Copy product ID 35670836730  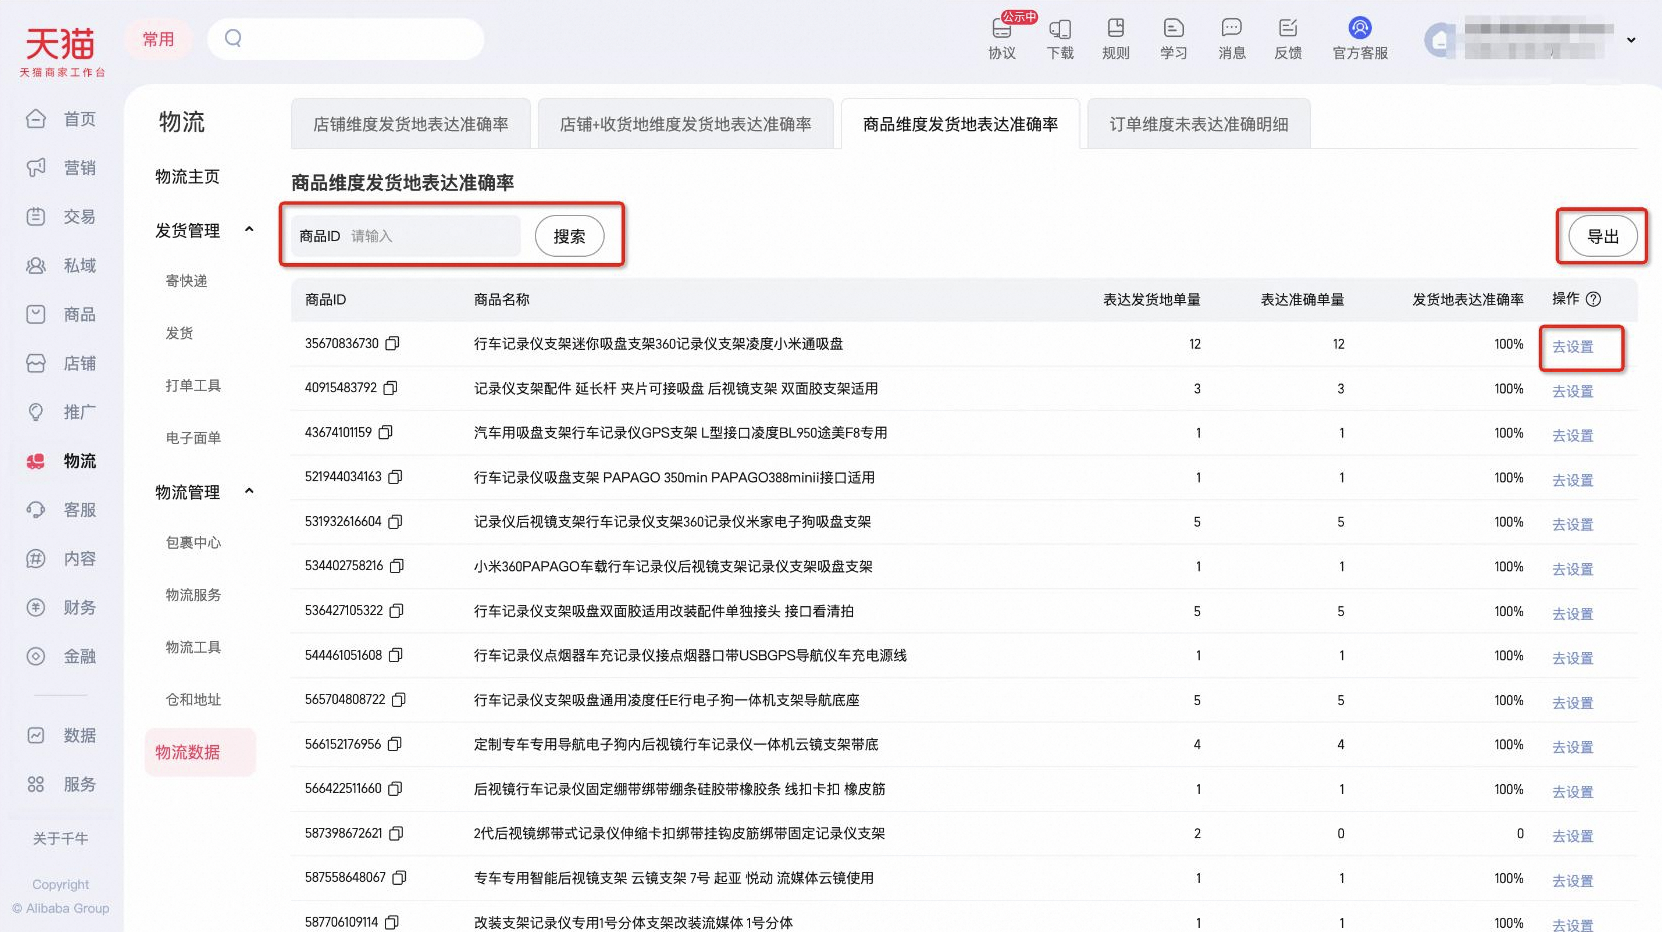(x=393, y=343)
